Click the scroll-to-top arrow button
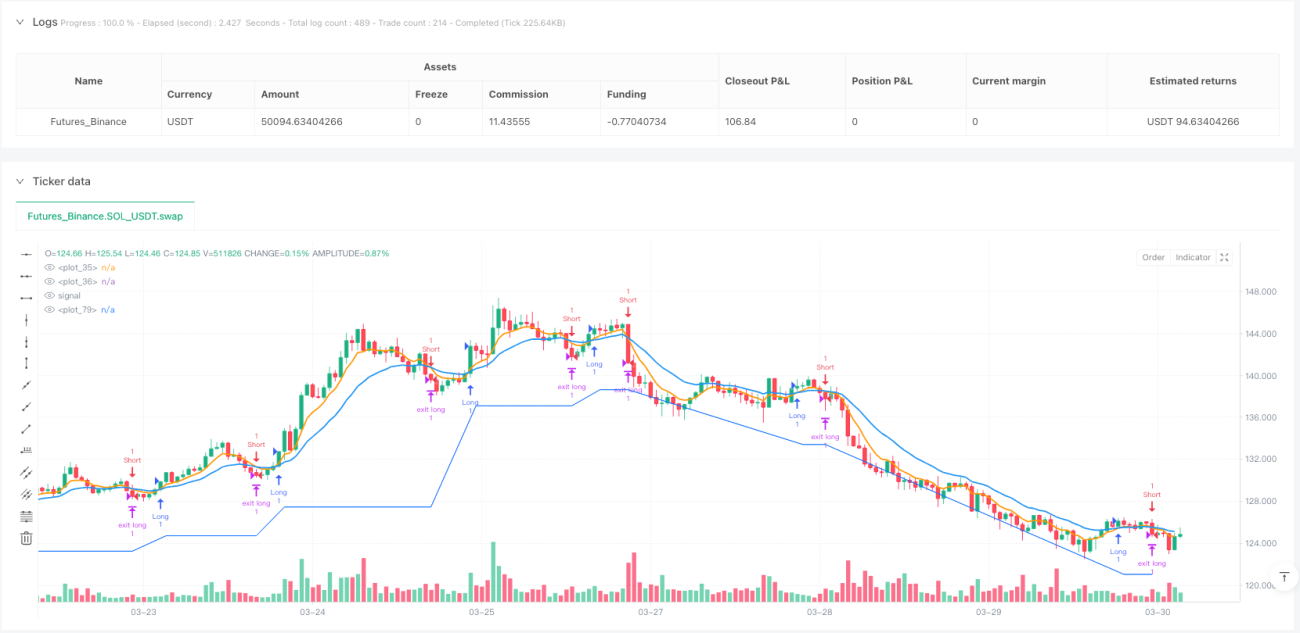The image size is (1300, 633). coord(1285,577)
